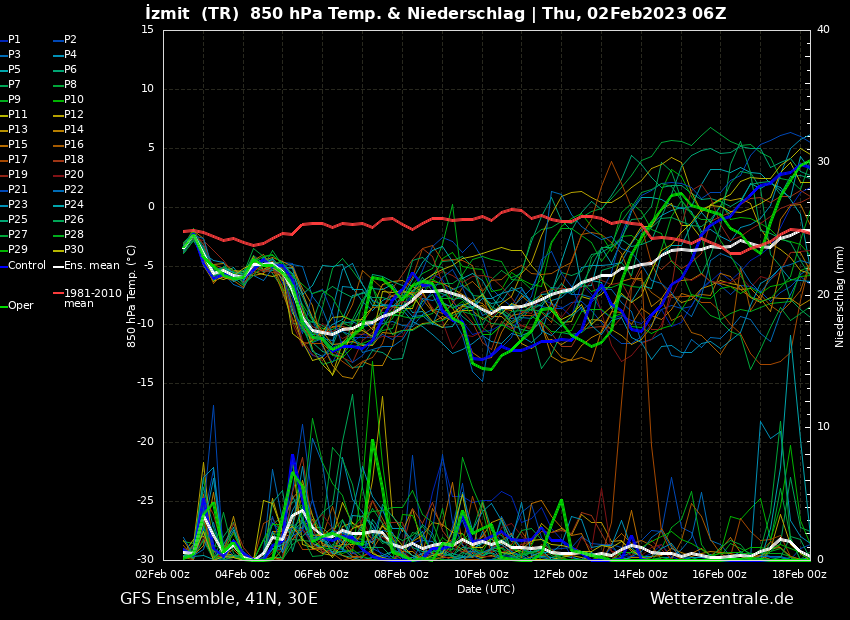Pick the "08Feb 00z" x-axis label
Viewport: 850px width, 620px height.
click(402, 574)
